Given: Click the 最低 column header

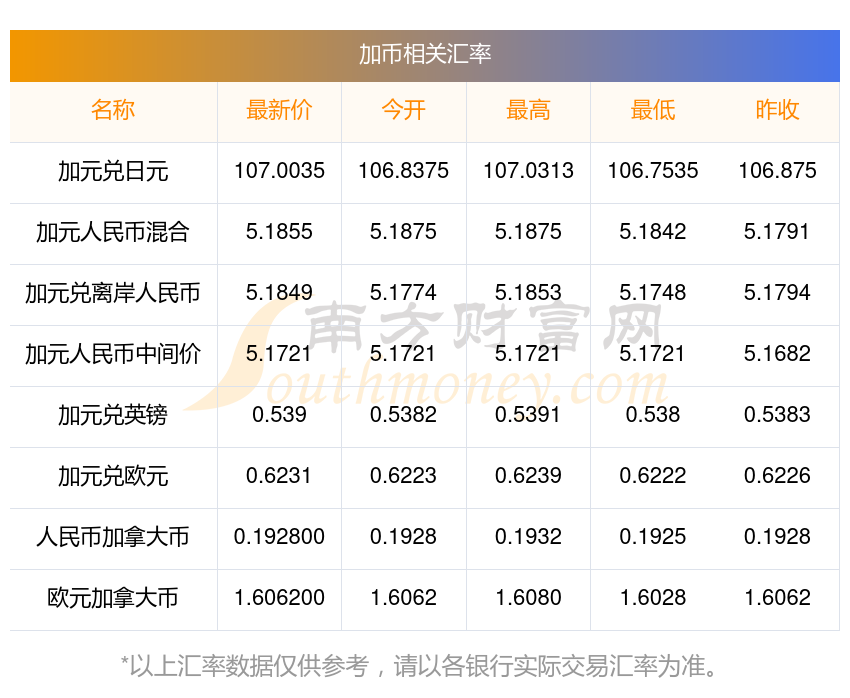Looking at the screenshot, I should coord(653,110).
